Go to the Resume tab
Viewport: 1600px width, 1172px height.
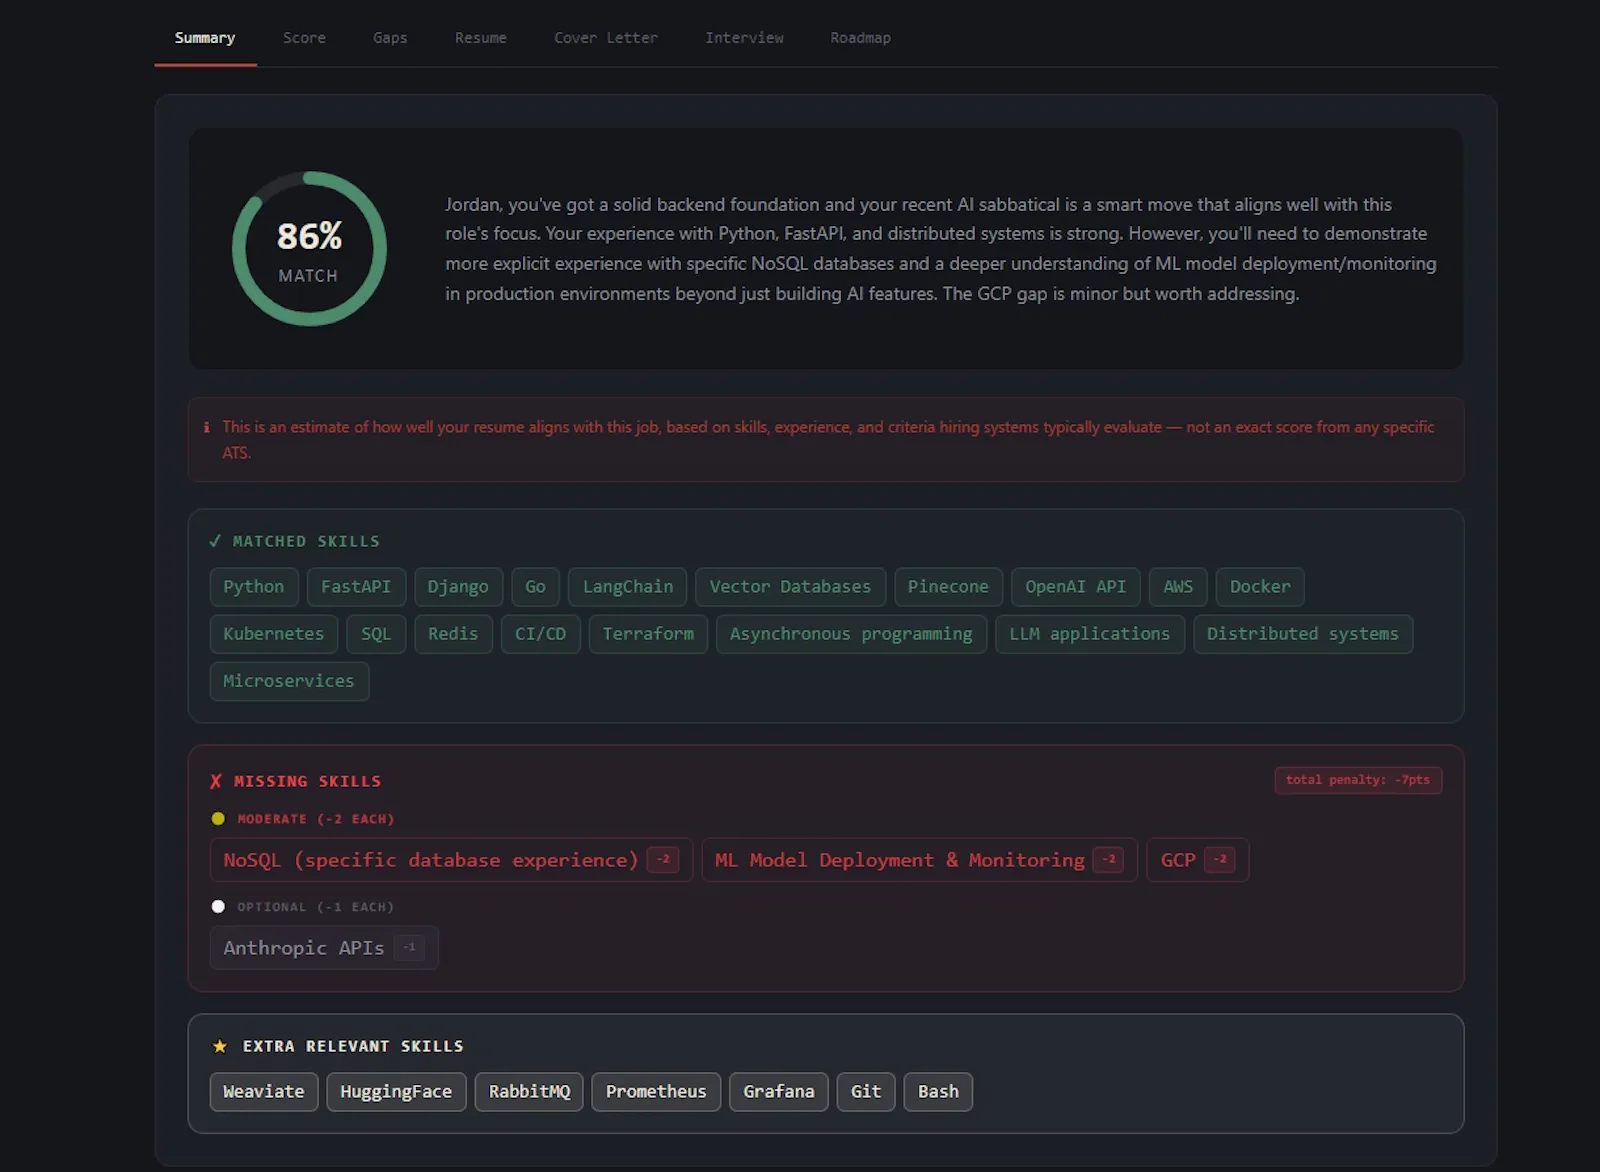(481, 38)
